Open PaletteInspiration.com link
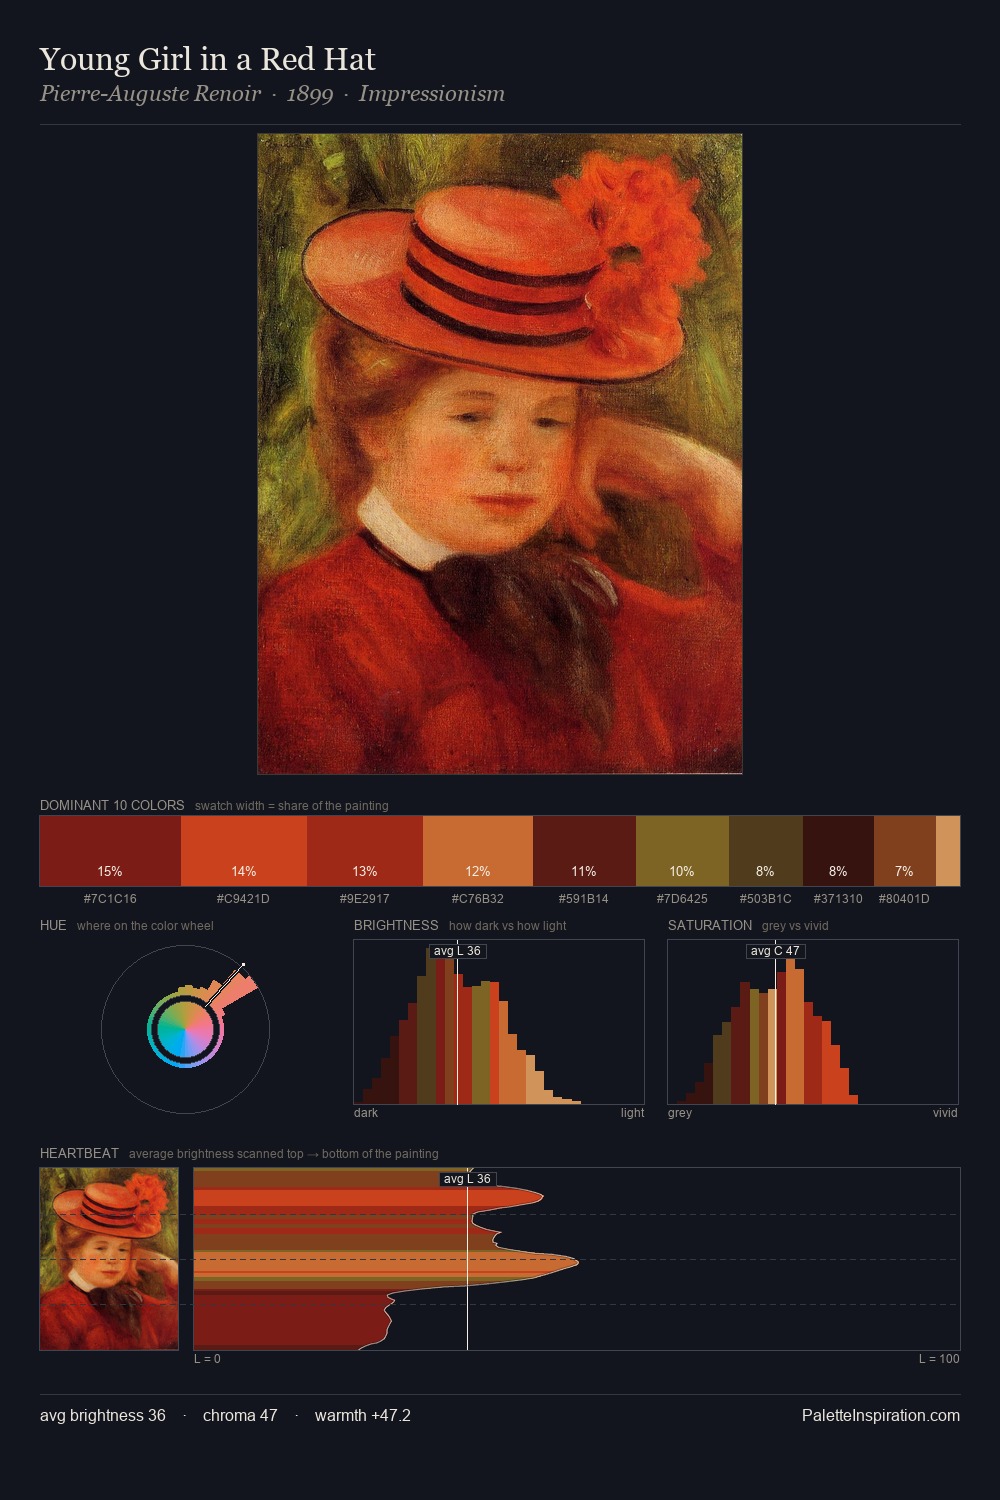This screenshot has height=1500, width=1000. (881, 1415)
